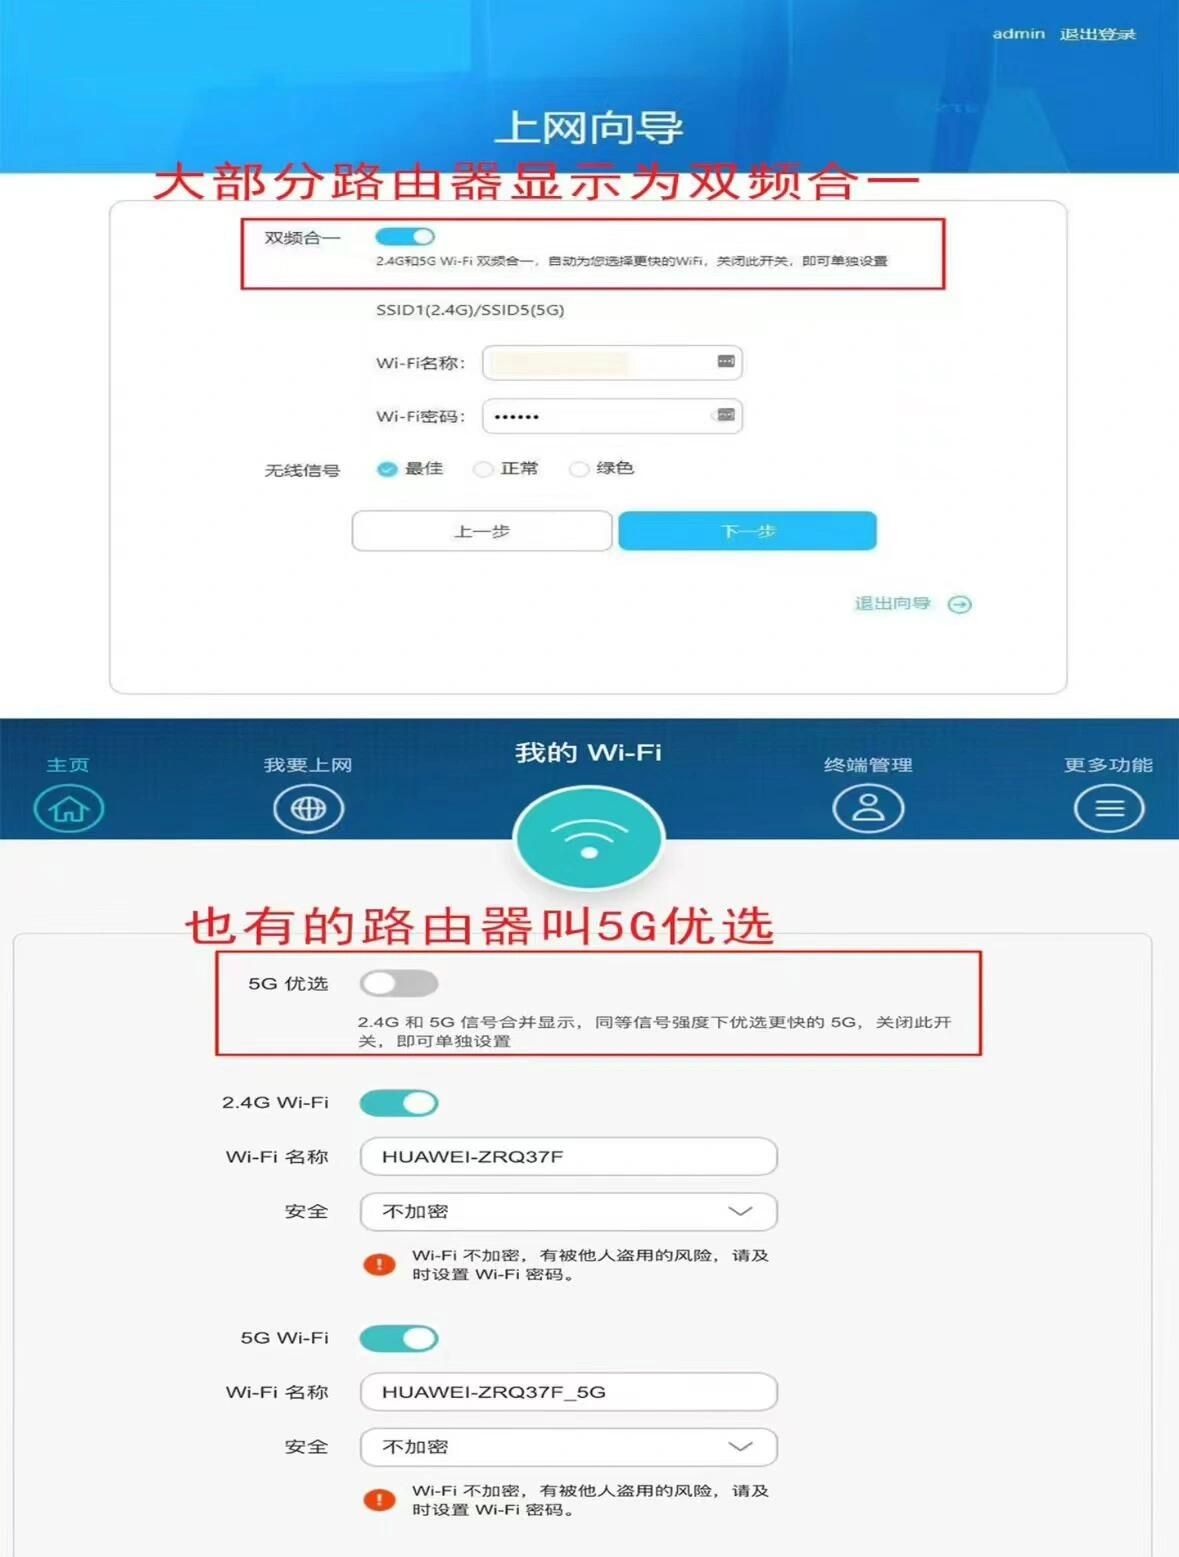Click the 下一步 button
This screenshot has height=1557, width=1179.
pyautogui.click(x=747, y=531)
